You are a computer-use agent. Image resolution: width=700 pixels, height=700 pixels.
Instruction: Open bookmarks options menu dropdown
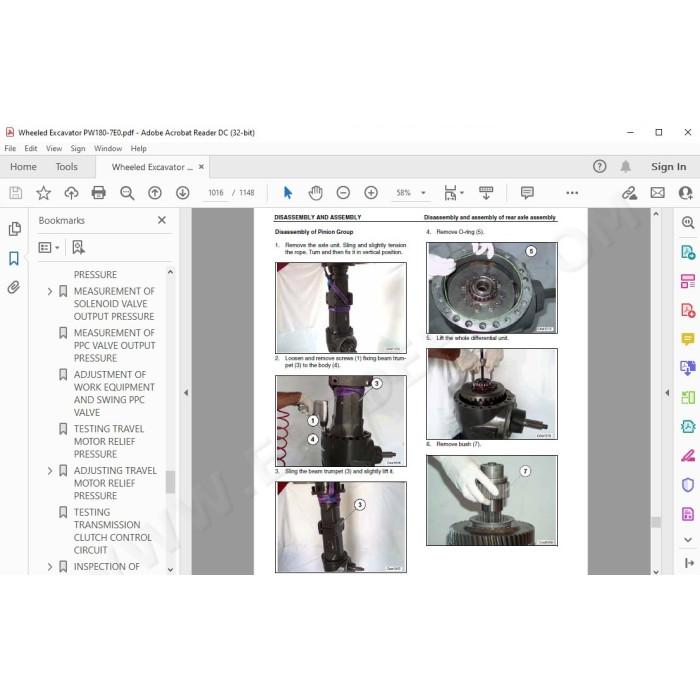[x=49, y=247]
